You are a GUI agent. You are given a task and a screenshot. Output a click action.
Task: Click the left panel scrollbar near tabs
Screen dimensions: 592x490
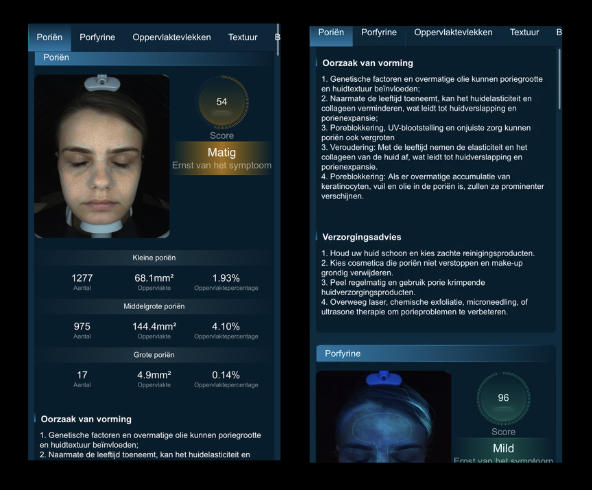(278, 40)
